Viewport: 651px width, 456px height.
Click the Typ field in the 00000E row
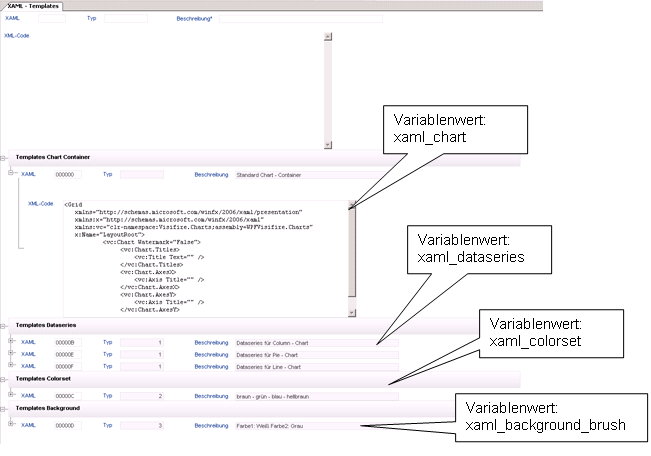(x=142, y=355)
